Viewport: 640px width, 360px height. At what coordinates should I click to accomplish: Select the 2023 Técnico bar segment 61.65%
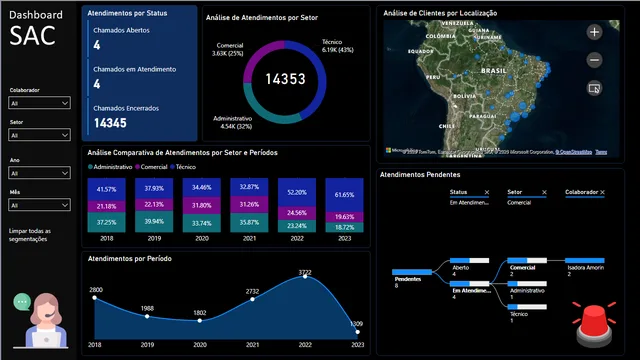pyautogui.click(x=344, y=195)
